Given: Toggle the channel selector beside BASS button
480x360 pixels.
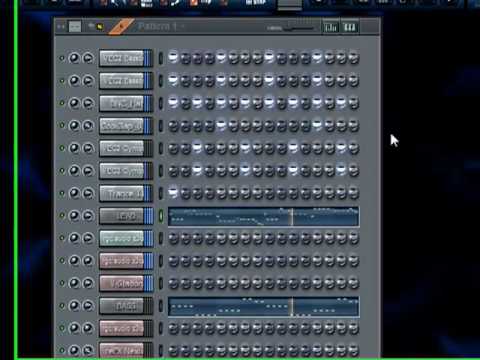Looking at the screenshot, I should [x=161, y=306].
